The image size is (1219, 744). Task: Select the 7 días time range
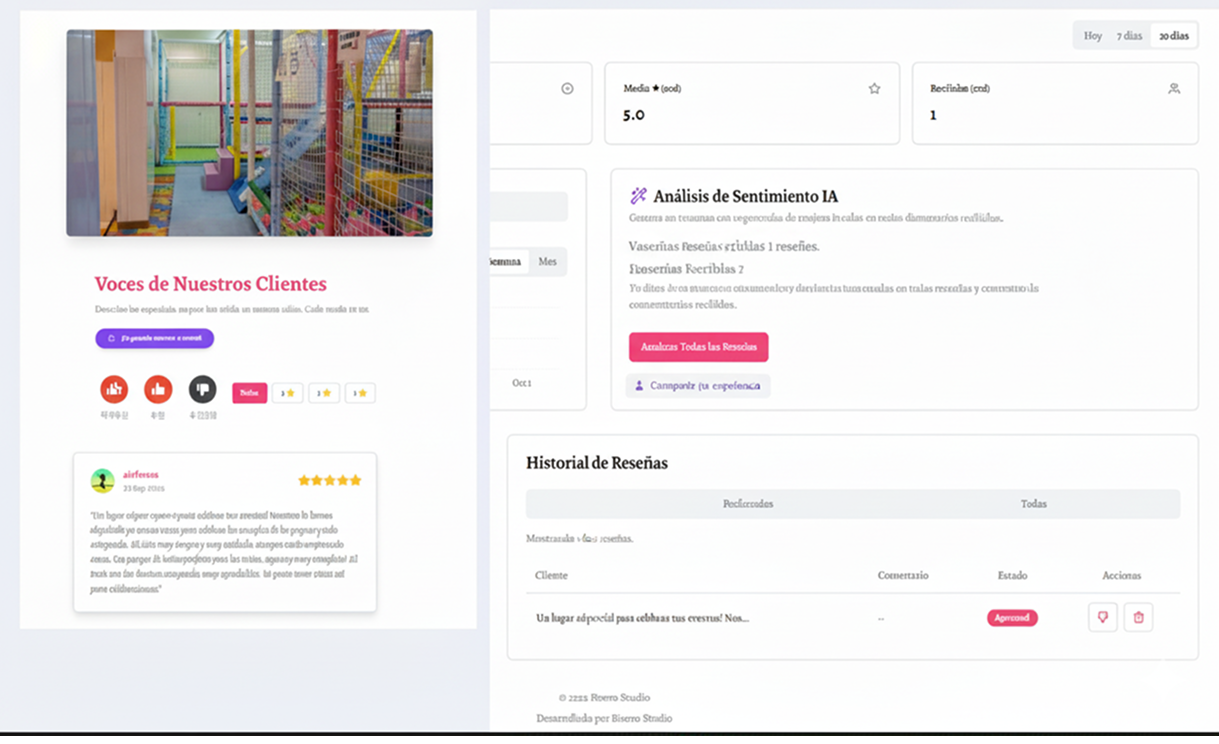coord(1129,36)
